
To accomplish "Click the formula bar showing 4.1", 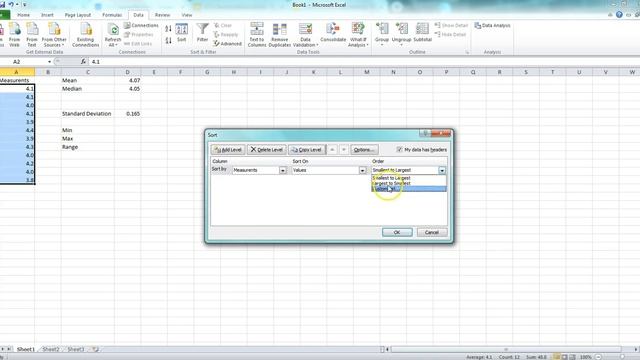I will tap(363, 62).
